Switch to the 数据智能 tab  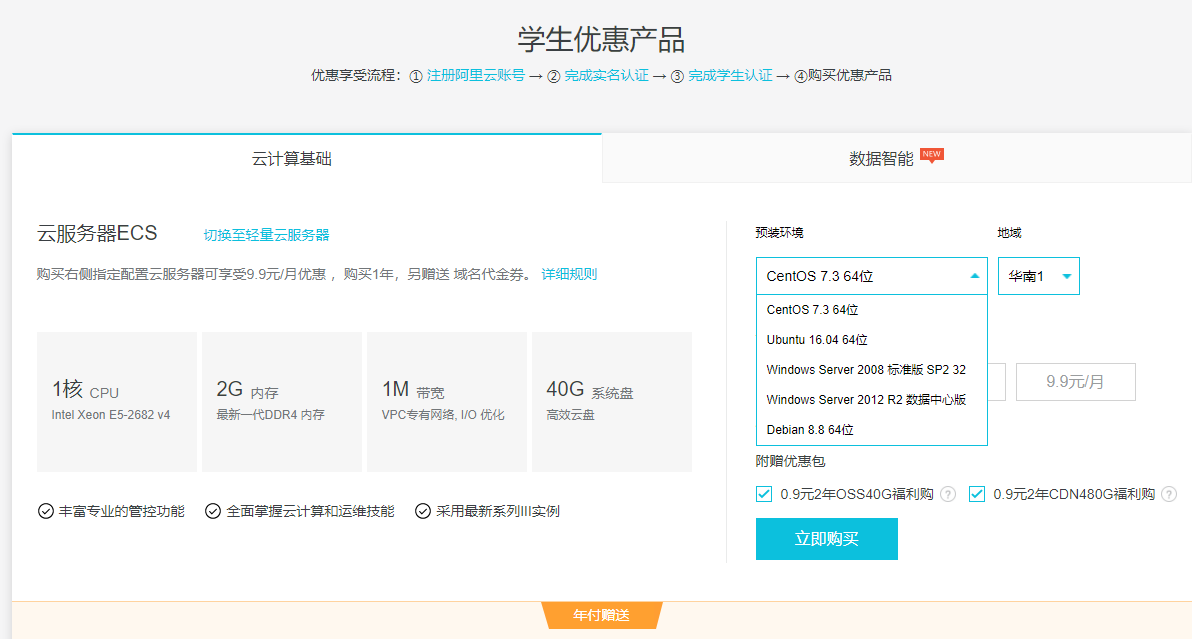(x=897, y=158)
